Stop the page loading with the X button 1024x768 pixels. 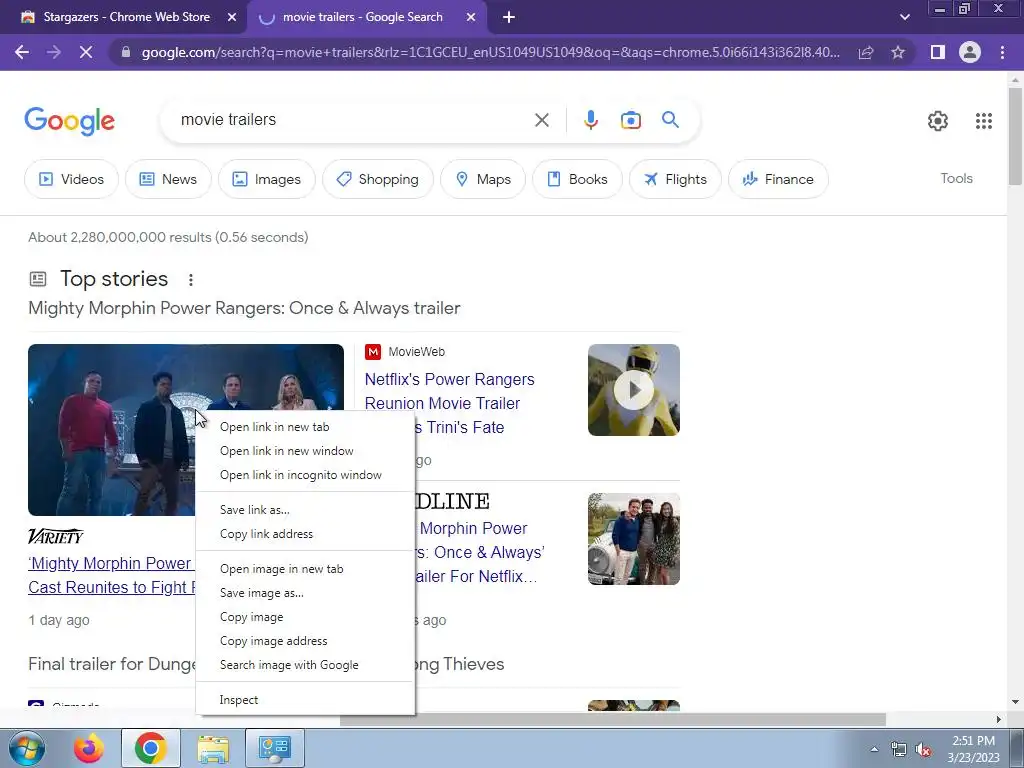click(86, 52)
